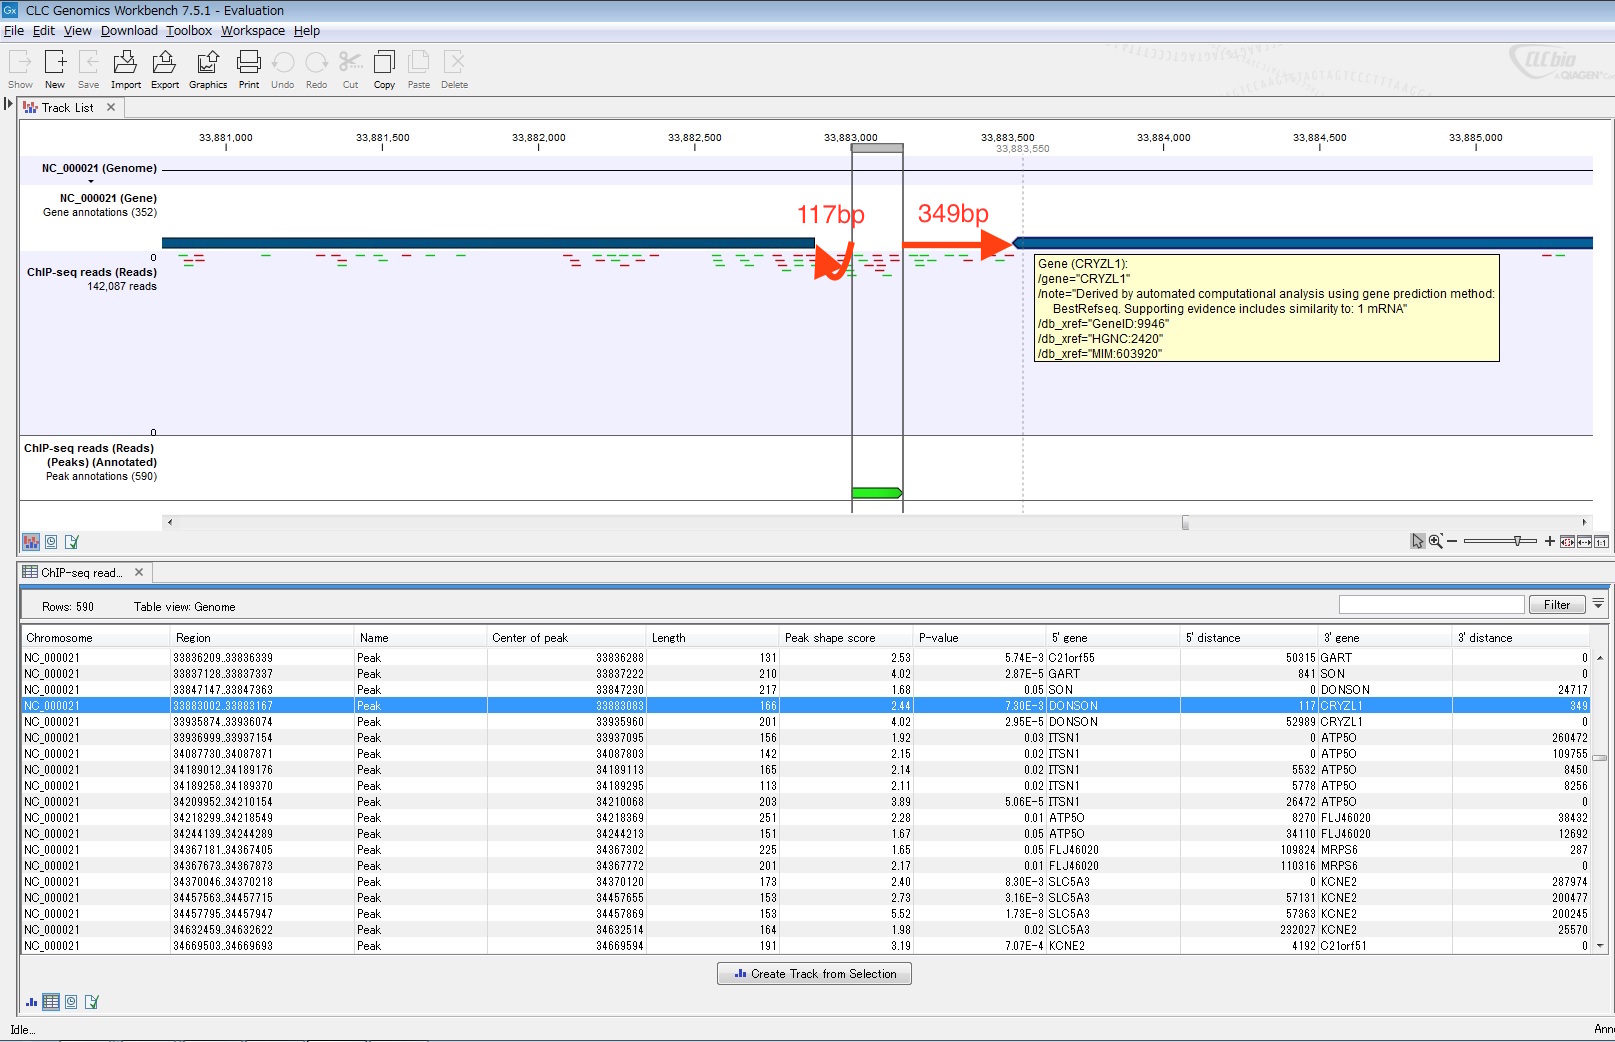The image size is (1615, 1042).
Task: Open the Import tool
Action: pos(125,65)
